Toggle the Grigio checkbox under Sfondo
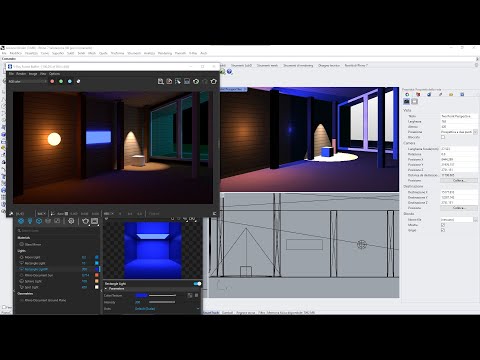480x360 pixels. click(443, 230)
